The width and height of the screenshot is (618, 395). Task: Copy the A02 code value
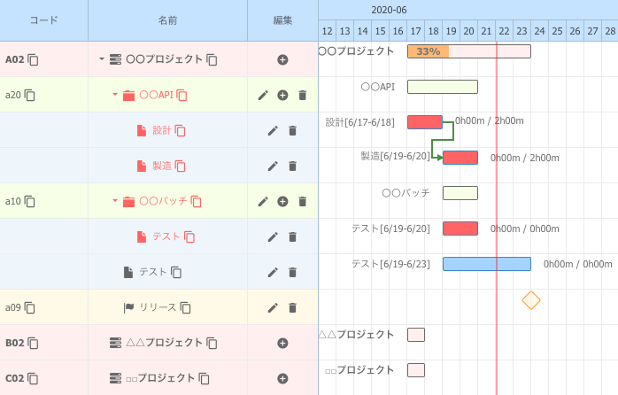tap(33, 60)
